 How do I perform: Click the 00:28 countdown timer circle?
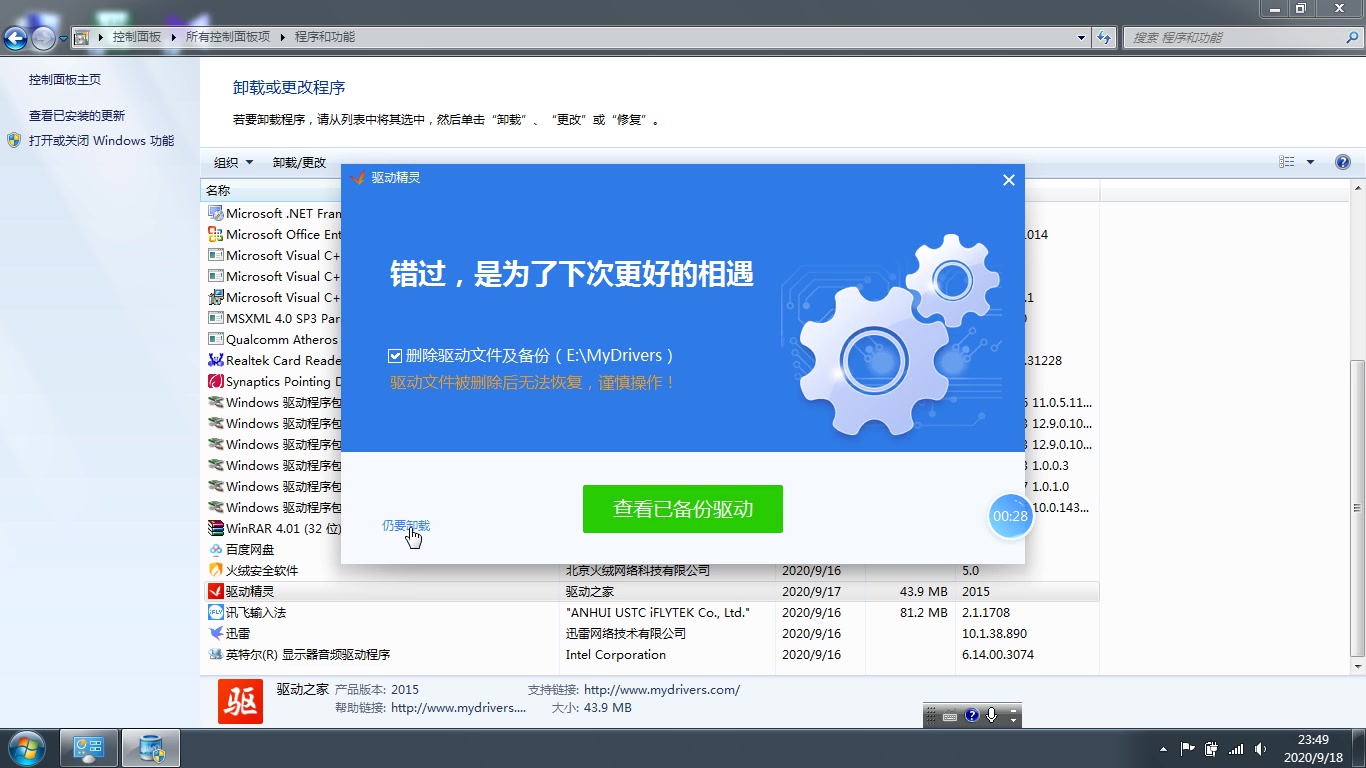(x=1010, y=516)
